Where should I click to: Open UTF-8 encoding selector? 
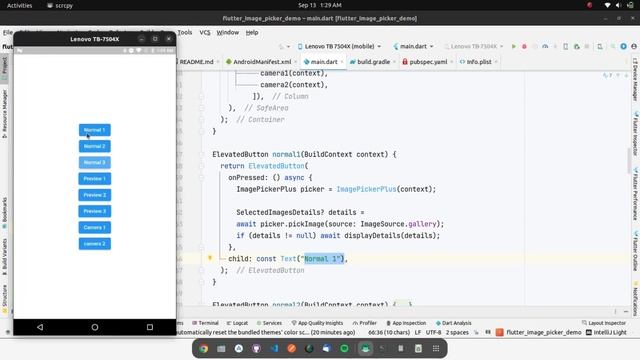coord(433,333)
